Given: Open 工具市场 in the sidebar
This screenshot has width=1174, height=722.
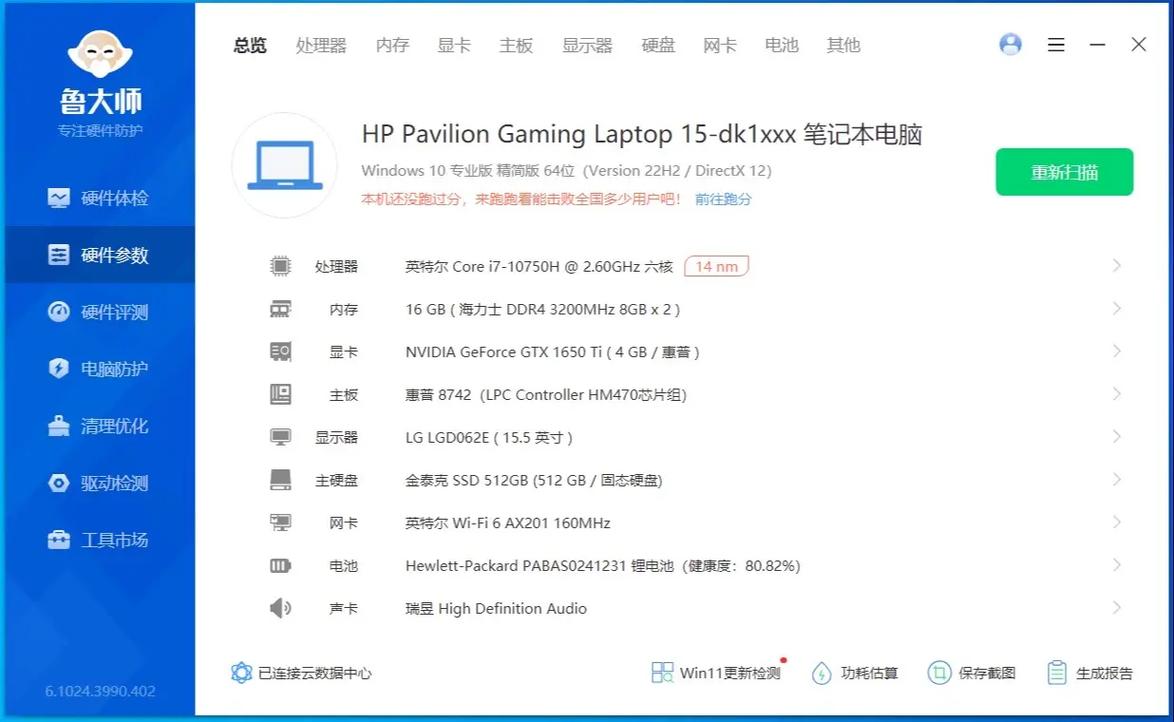Looking at the screenshot, I should 100,539.
